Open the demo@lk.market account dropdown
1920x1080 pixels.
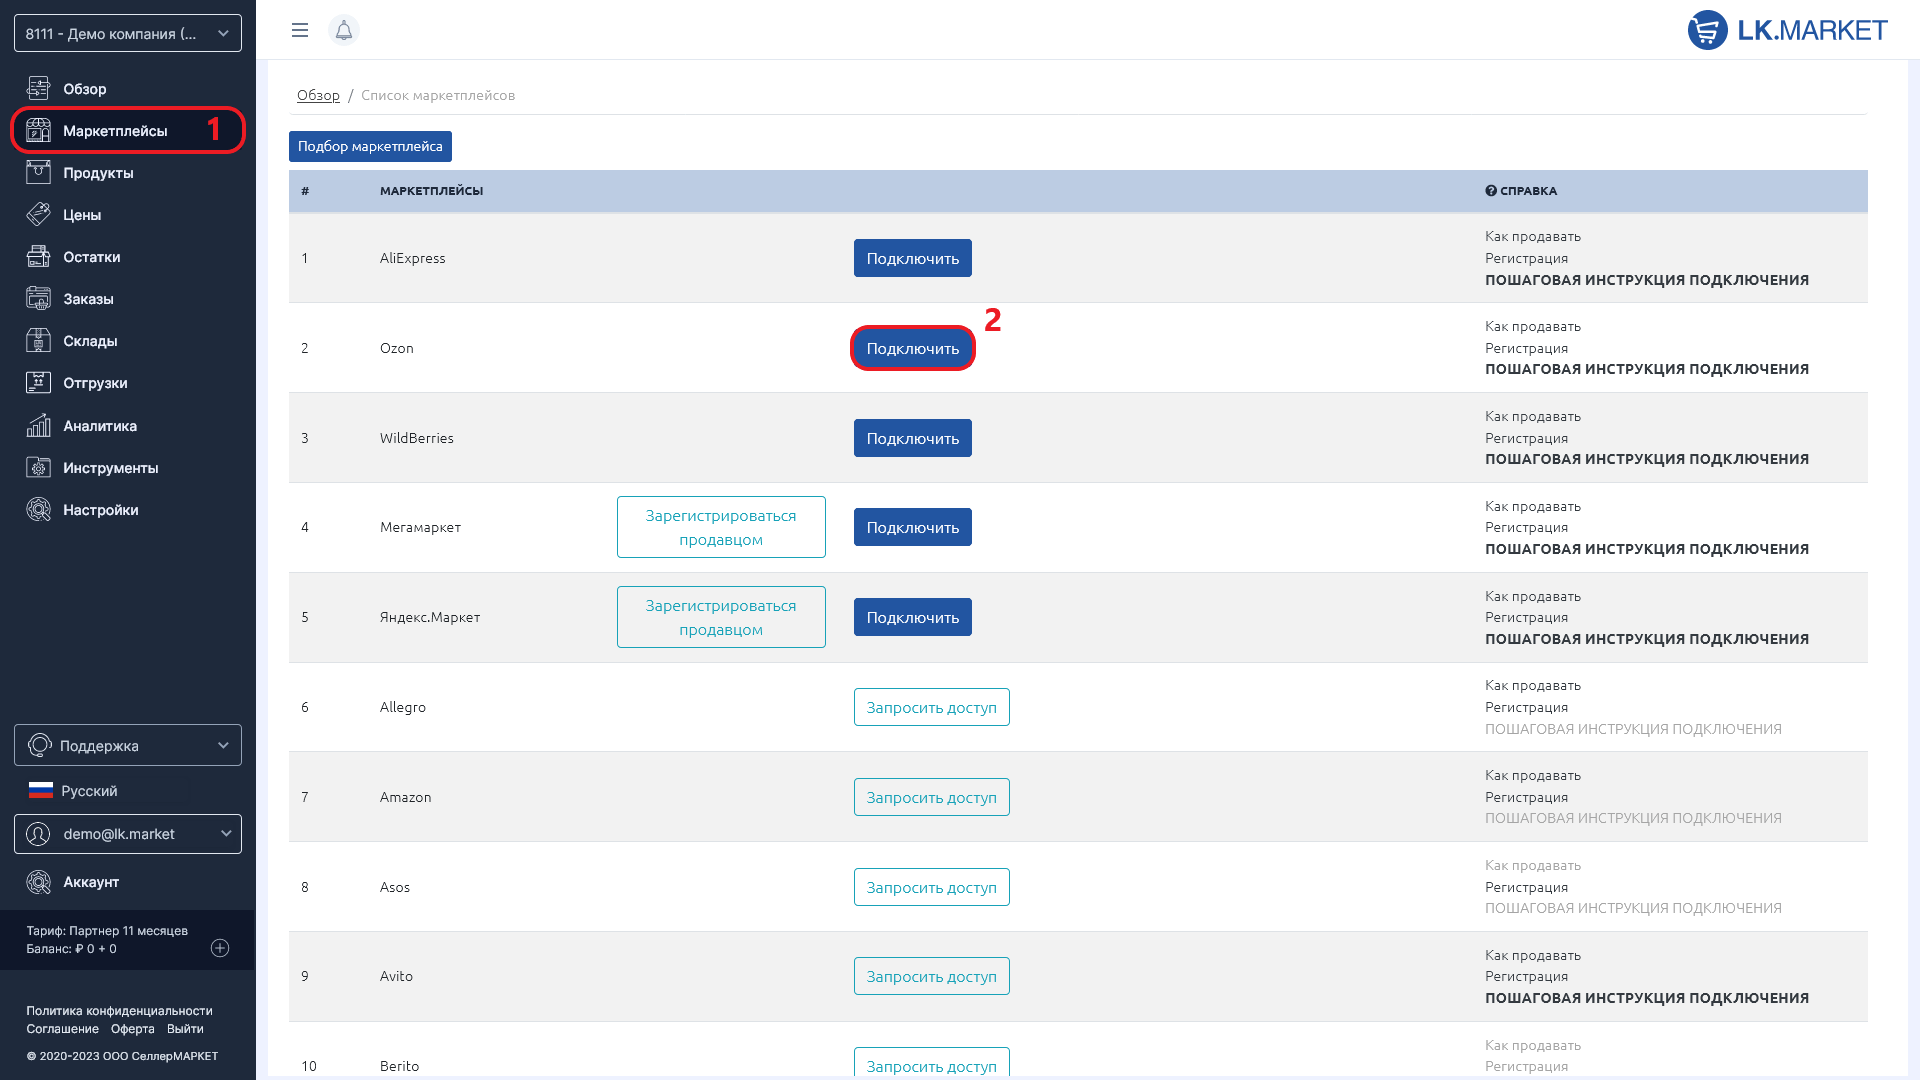coord(128,834)
